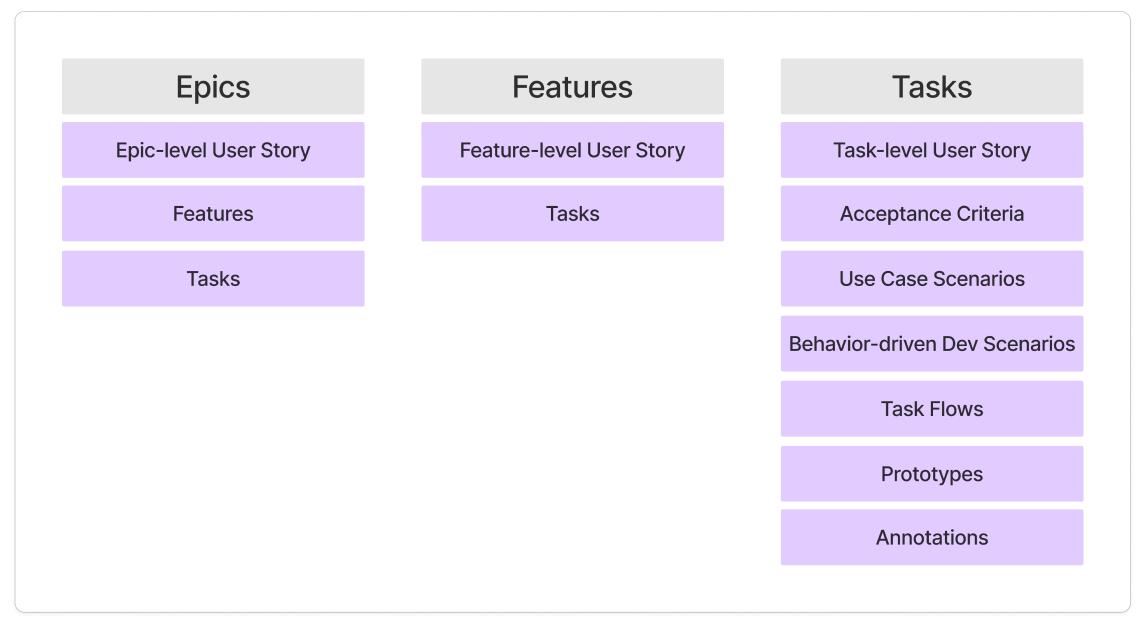Open the Task Flows card
The height and width of the screenshot is (619, 1140).
931,409
